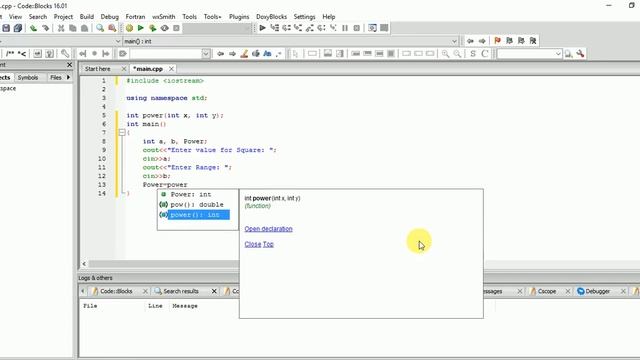Click the S source toolbar icon
The image size is (640, 360).
coord(473,53)
